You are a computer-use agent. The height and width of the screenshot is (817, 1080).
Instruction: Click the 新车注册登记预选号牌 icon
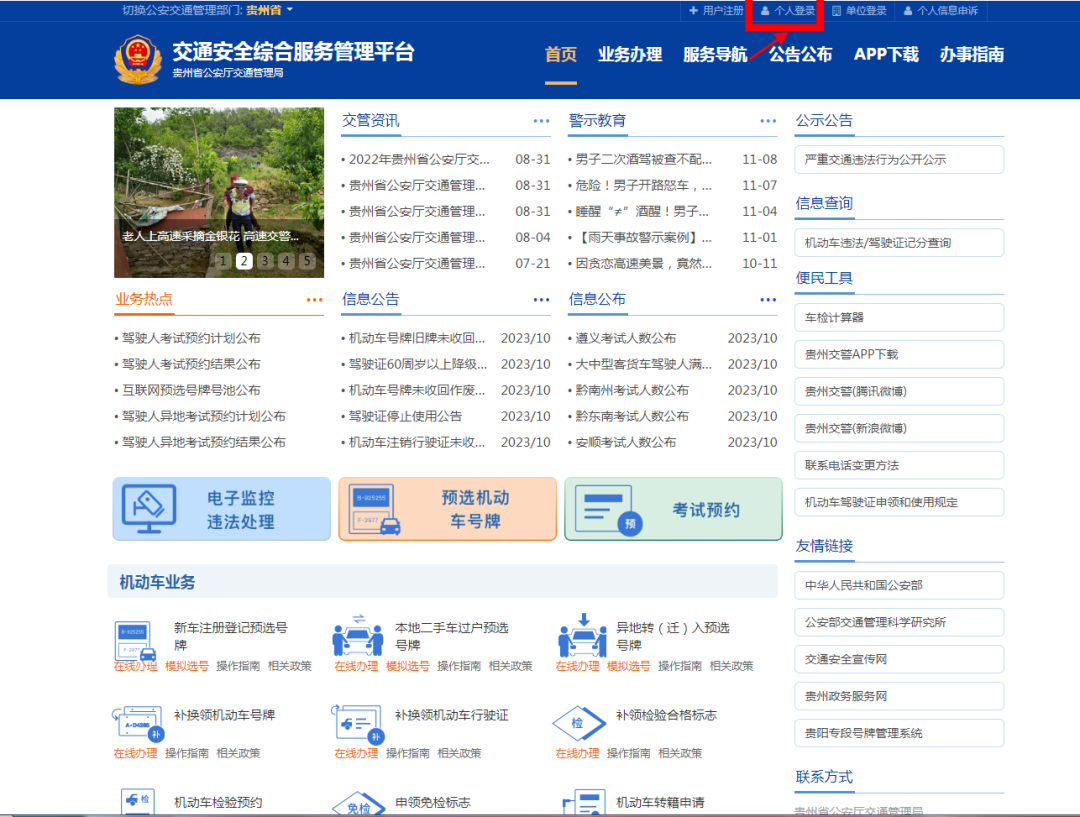(x=135, y=641)
